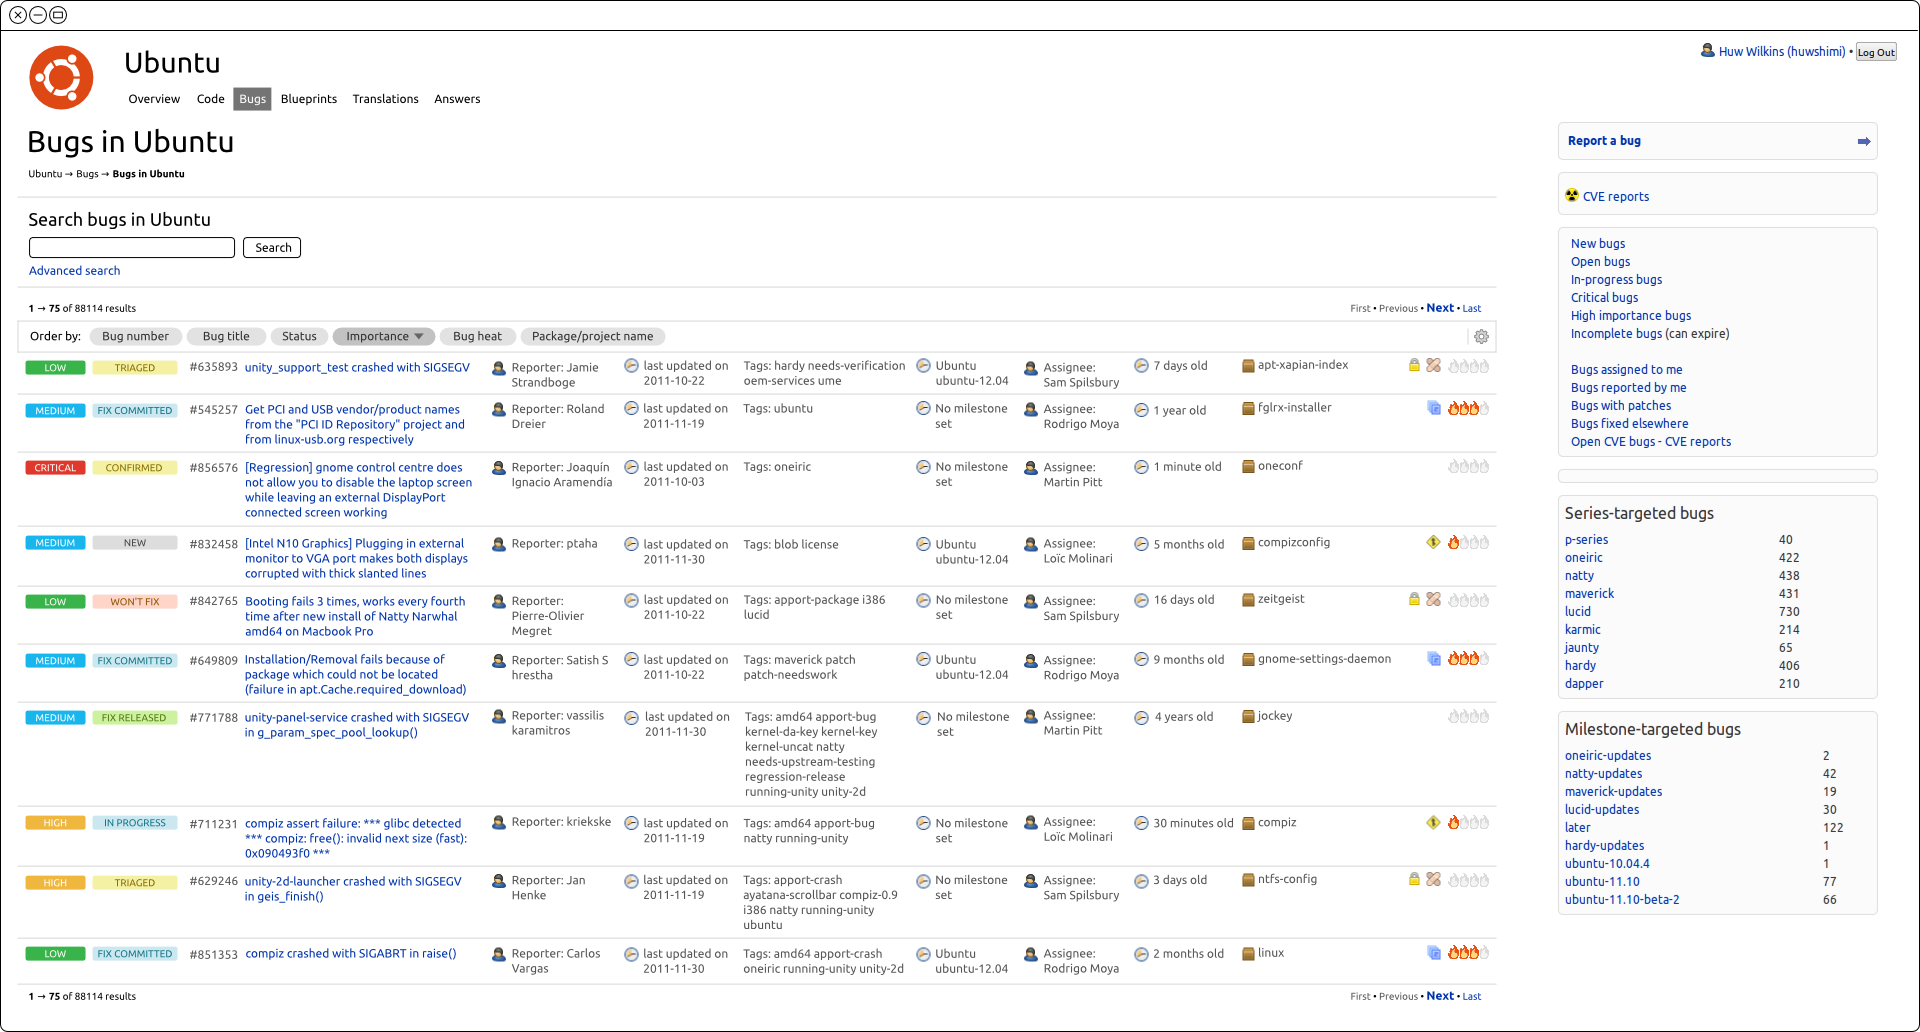The width and height of the screenshot is (1920, 1032).
Task: Open the column settings gear icon
Action: tap(1481, 337)
